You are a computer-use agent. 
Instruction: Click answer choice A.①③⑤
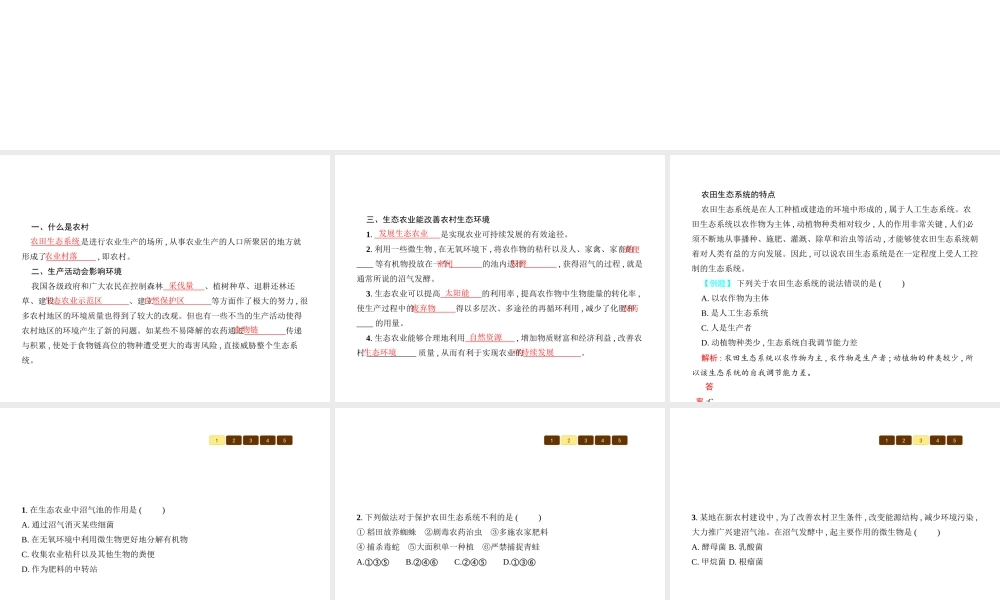point(373,562)
